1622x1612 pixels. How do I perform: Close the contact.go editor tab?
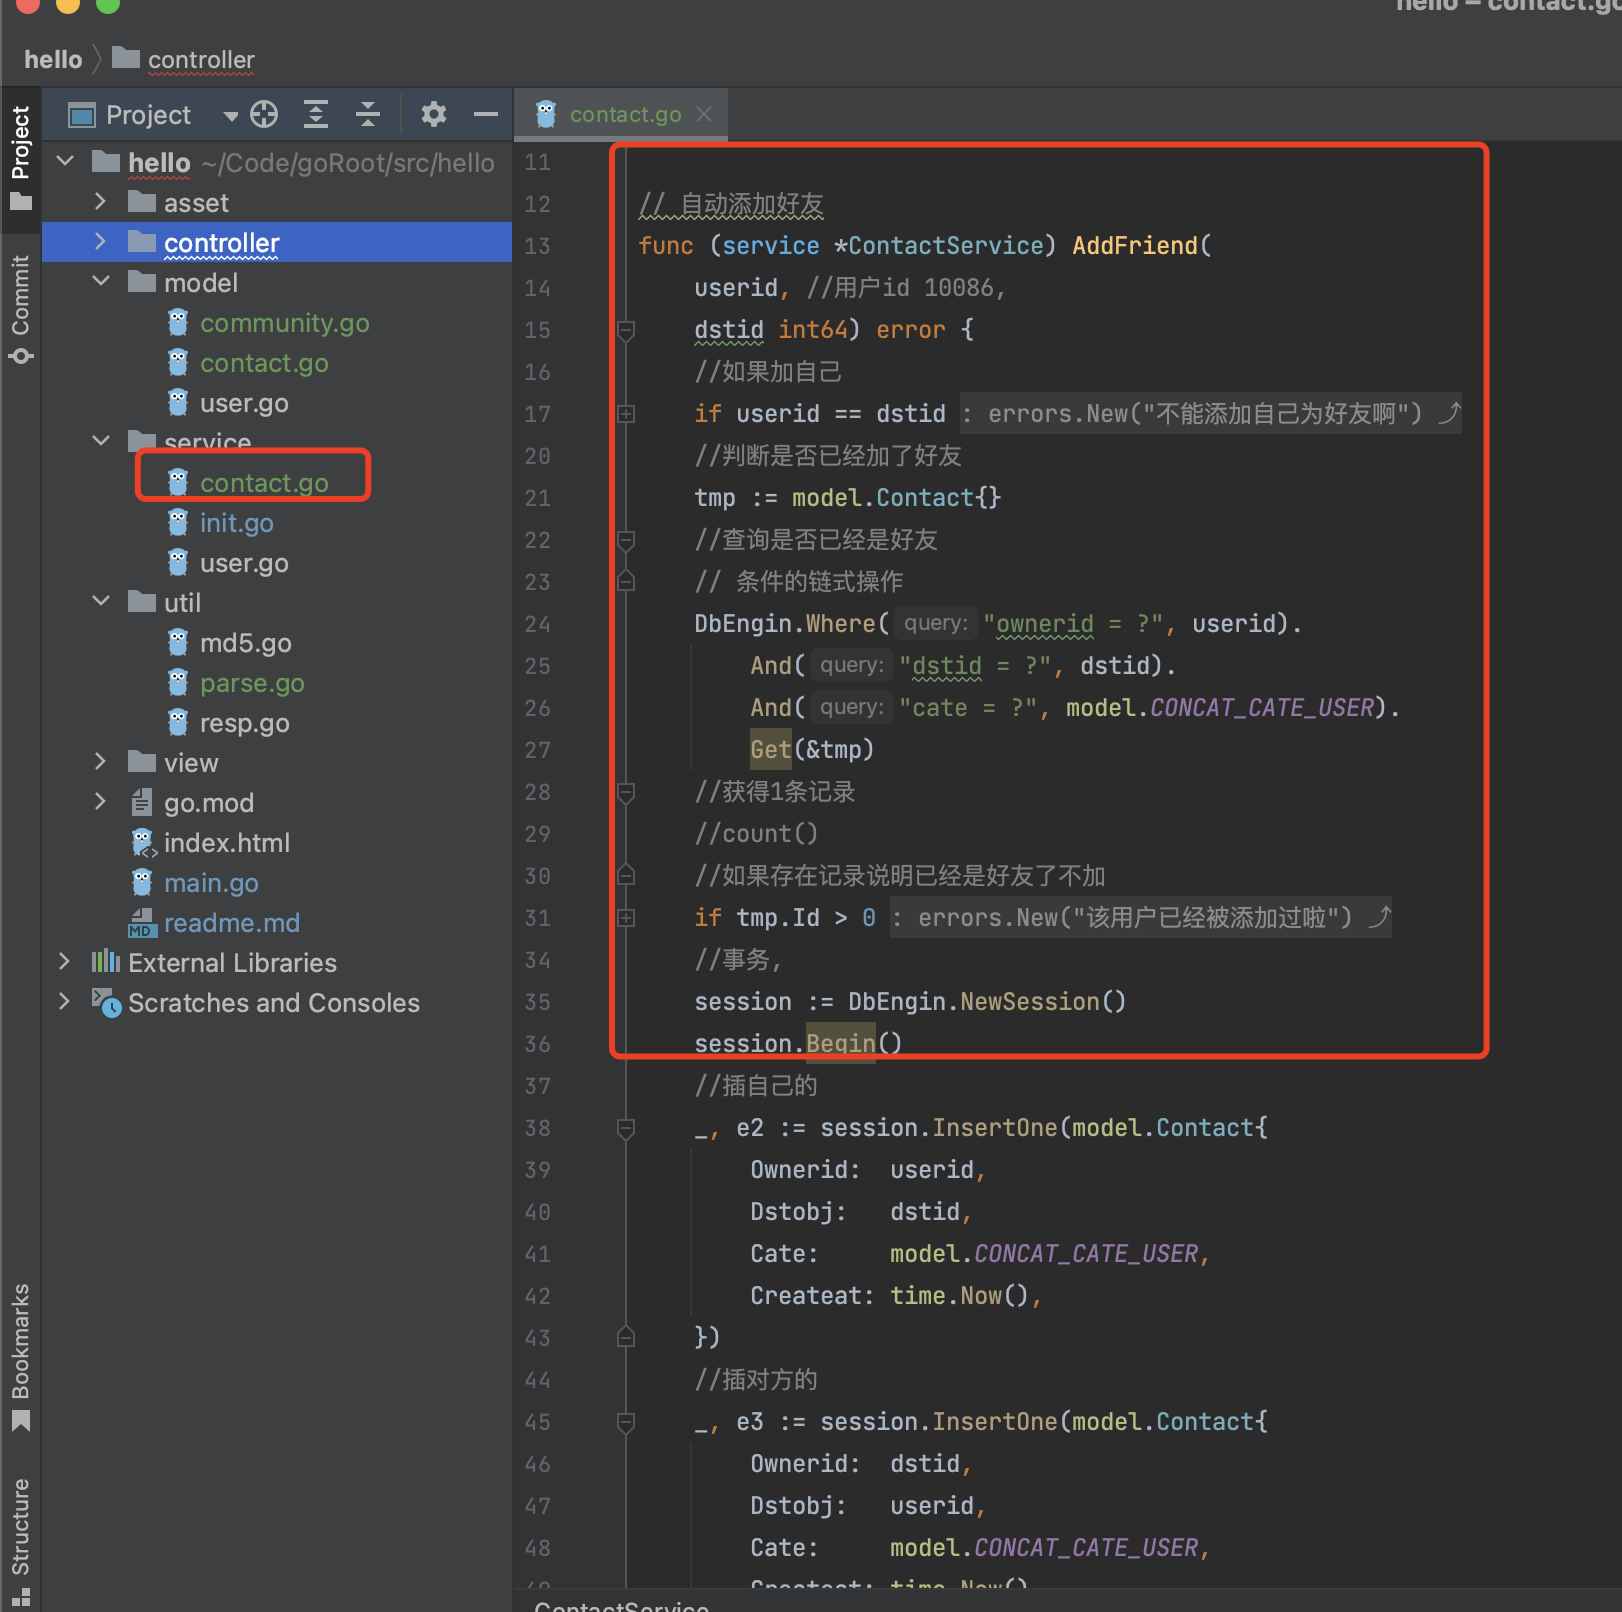point(704,114)
